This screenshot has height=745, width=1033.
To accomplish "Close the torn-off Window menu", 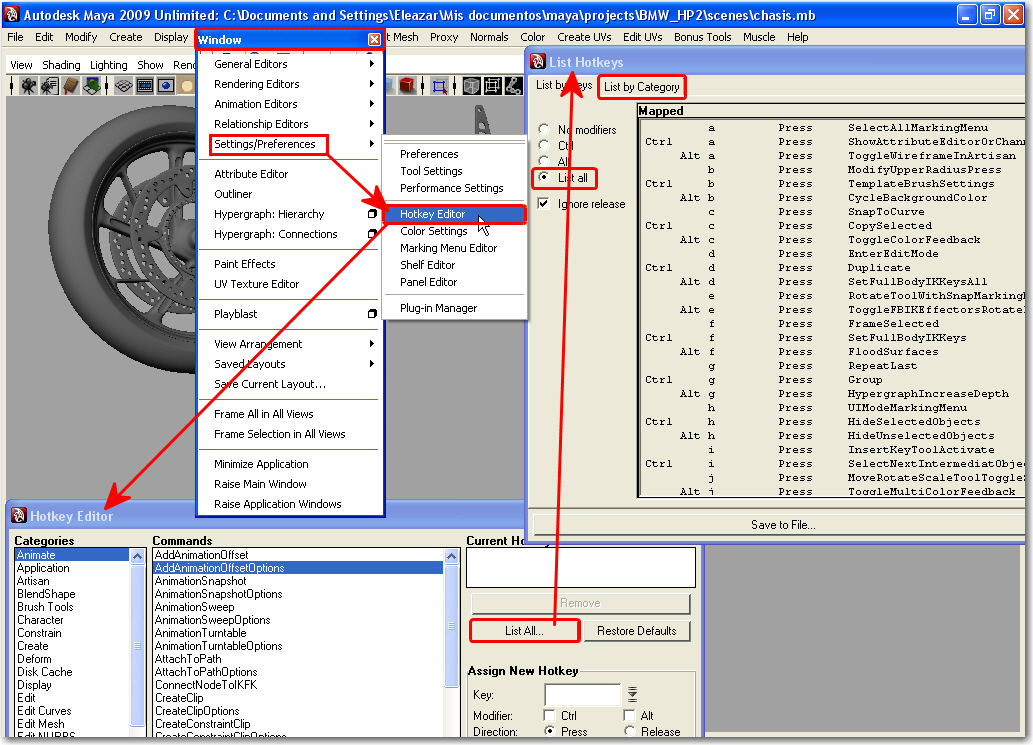I will [374, 40].
